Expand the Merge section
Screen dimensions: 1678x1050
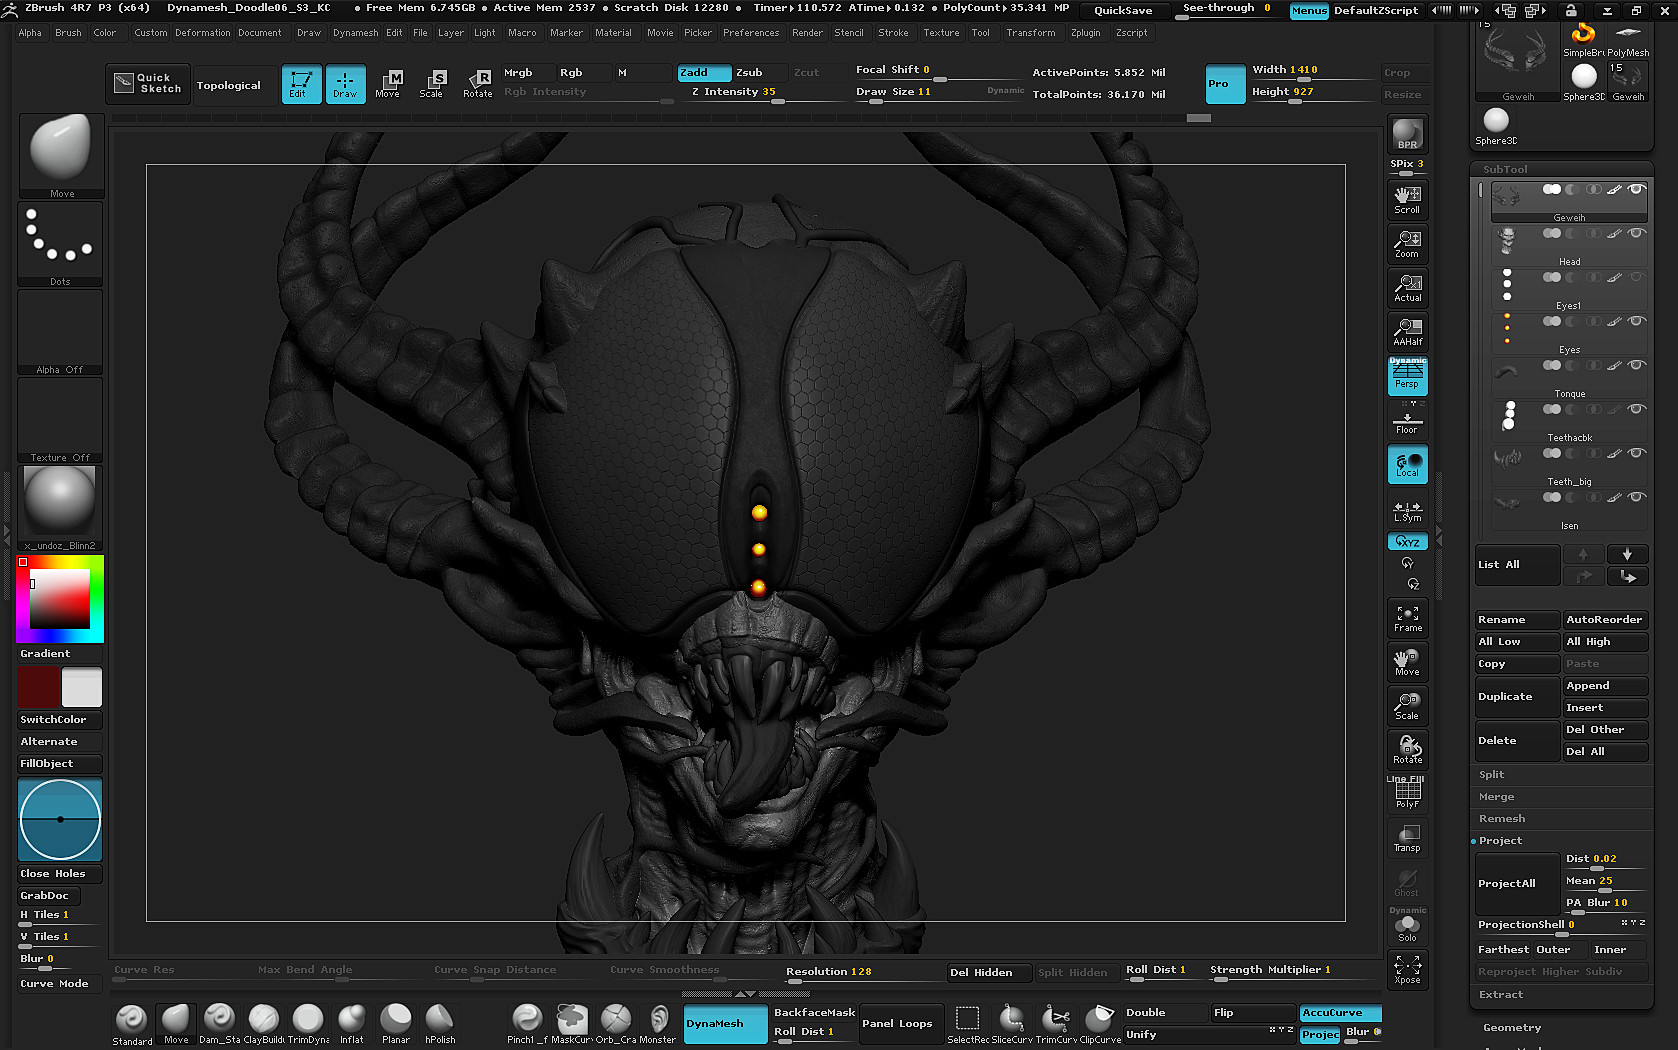coord(1496,796)
